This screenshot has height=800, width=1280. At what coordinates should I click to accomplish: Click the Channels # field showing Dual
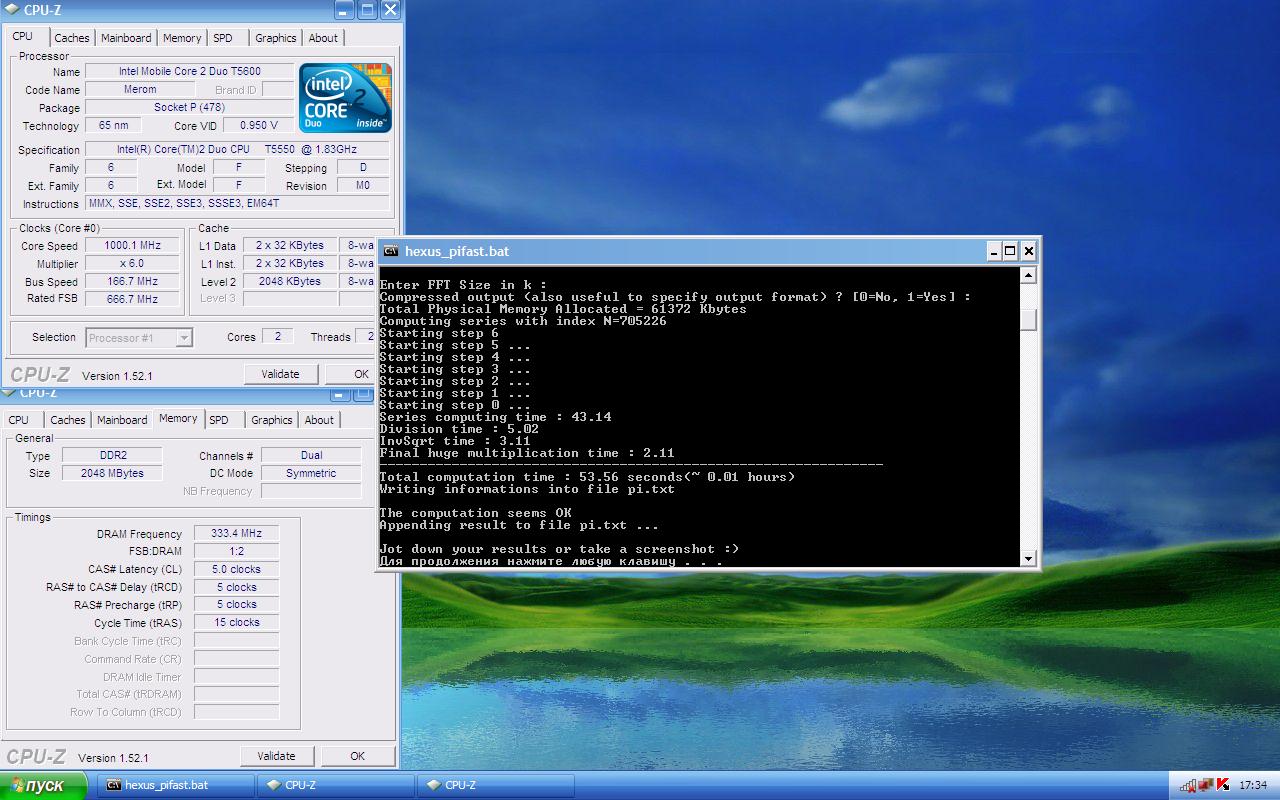pyautogui.click(x=311, y=456)
